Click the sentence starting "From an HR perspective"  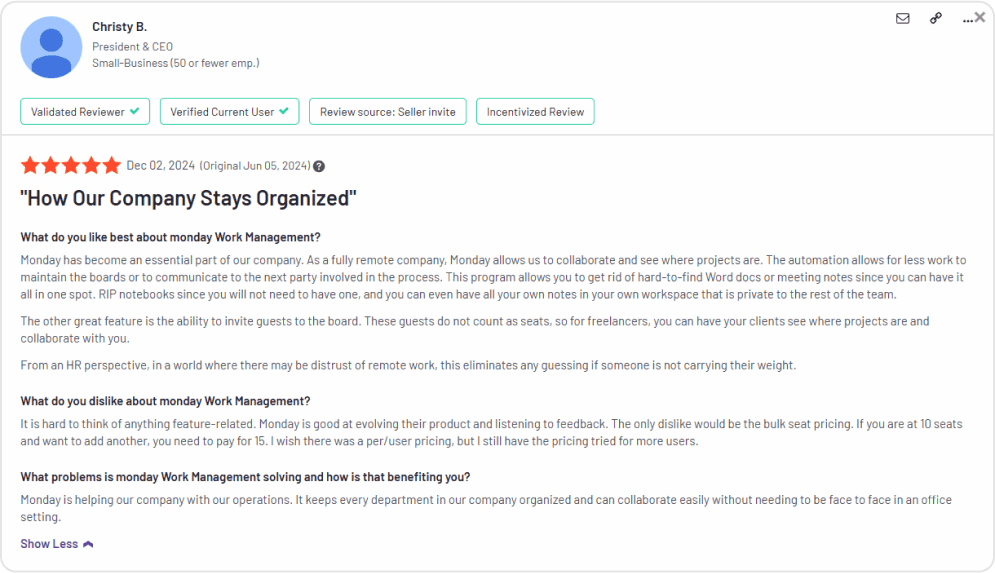pos(408,366)
